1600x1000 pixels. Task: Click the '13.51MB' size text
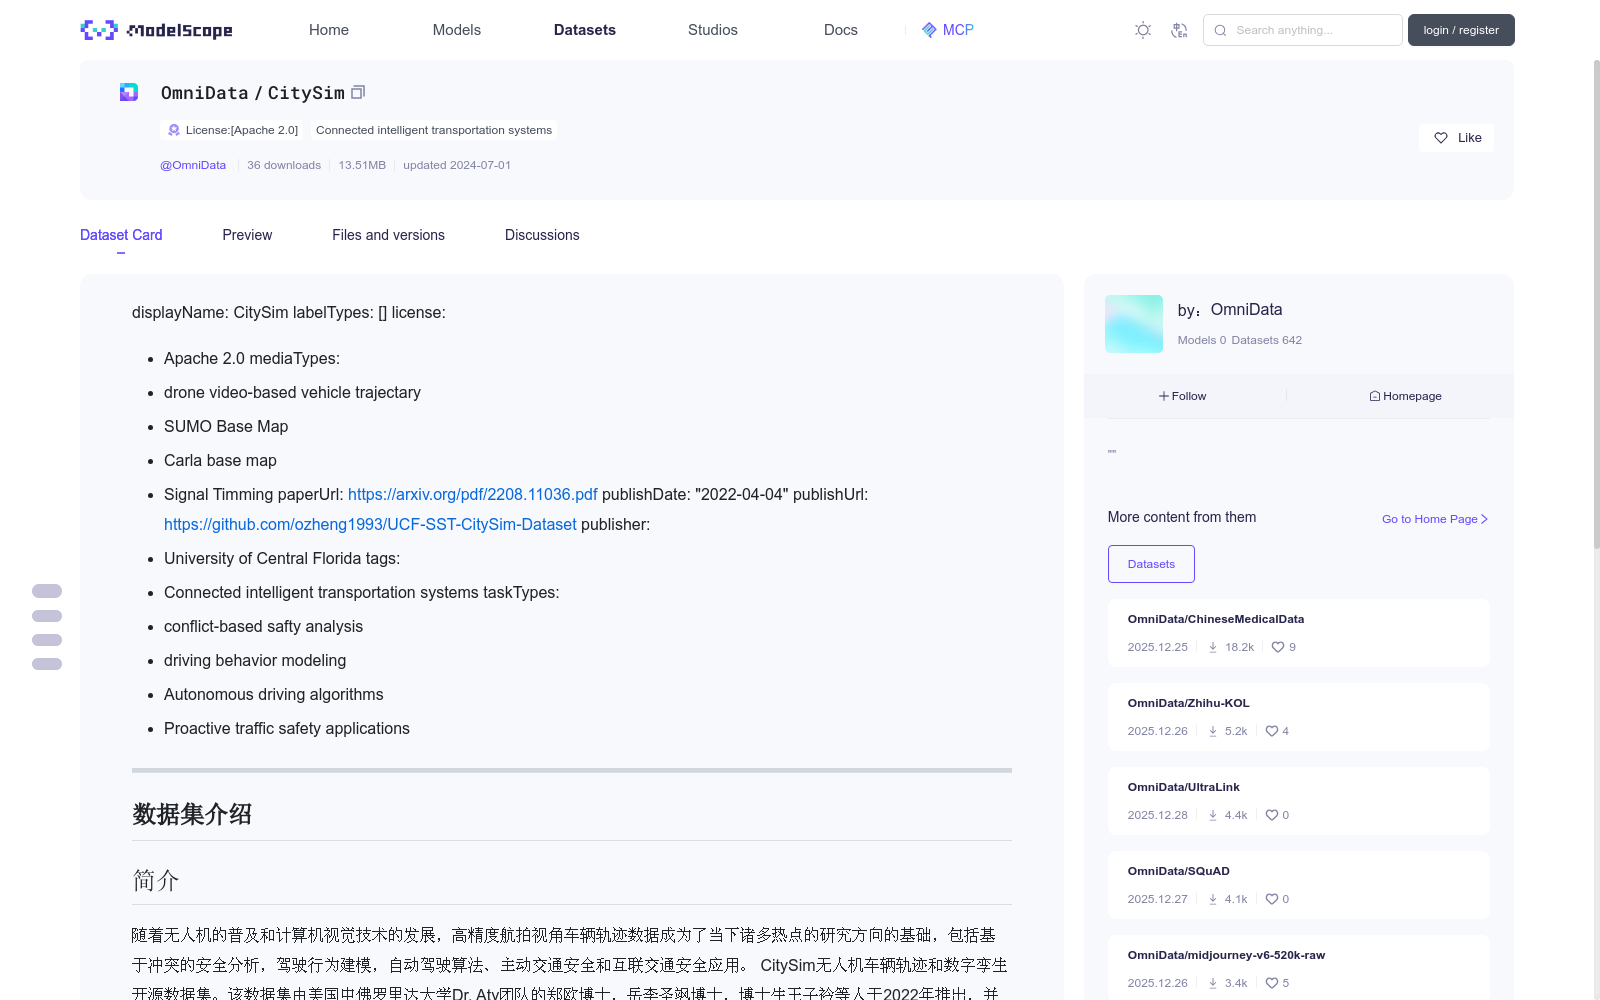362,165
